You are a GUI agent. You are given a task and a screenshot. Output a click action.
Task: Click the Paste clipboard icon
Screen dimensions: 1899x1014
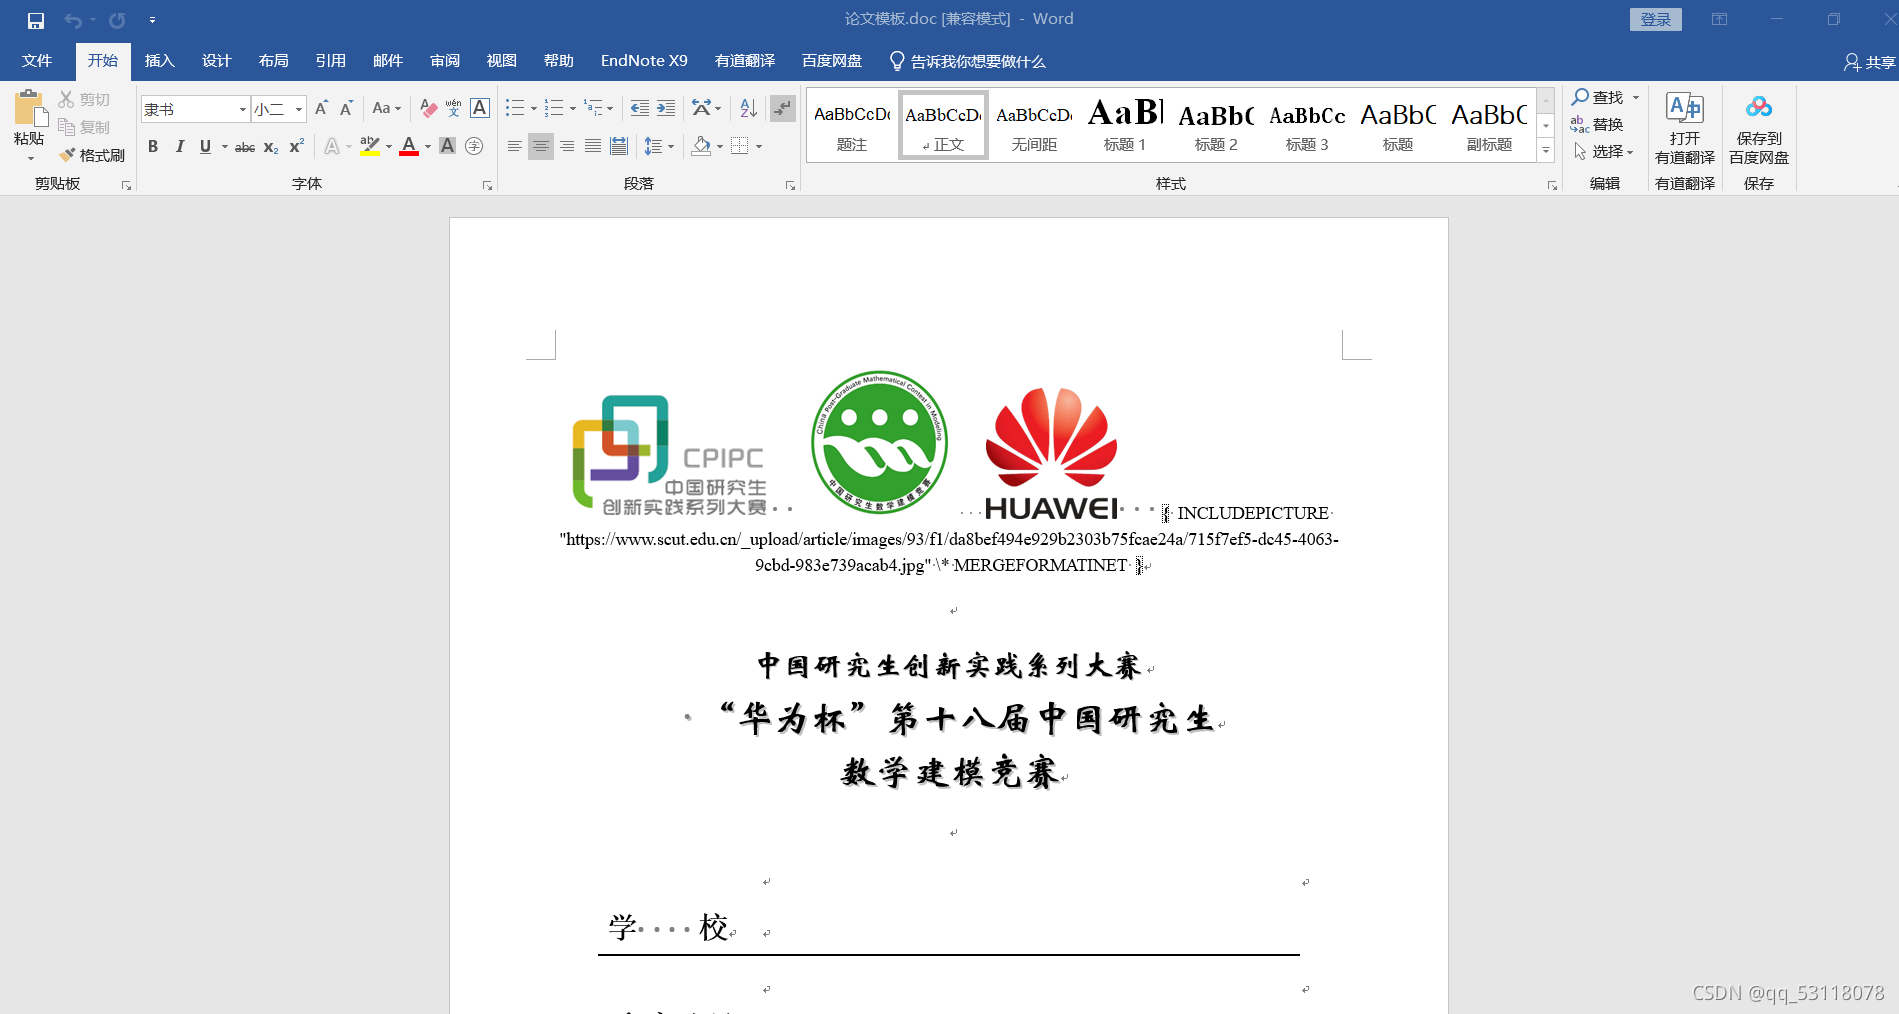pos(29,108)
